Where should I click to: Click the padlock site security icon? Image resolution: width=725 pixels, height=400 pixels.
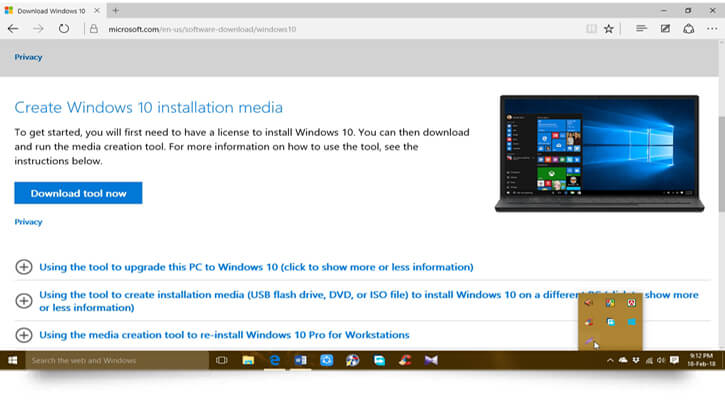pos(94,29)
